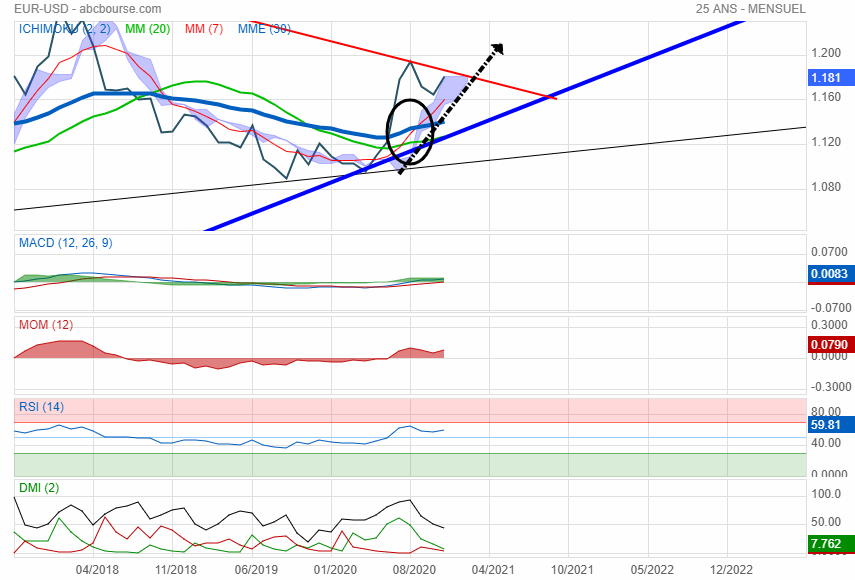Click the 1.200 price axis value
This screenshot has height=580, width=855.
pyautogui.click(x=826, y=53)
